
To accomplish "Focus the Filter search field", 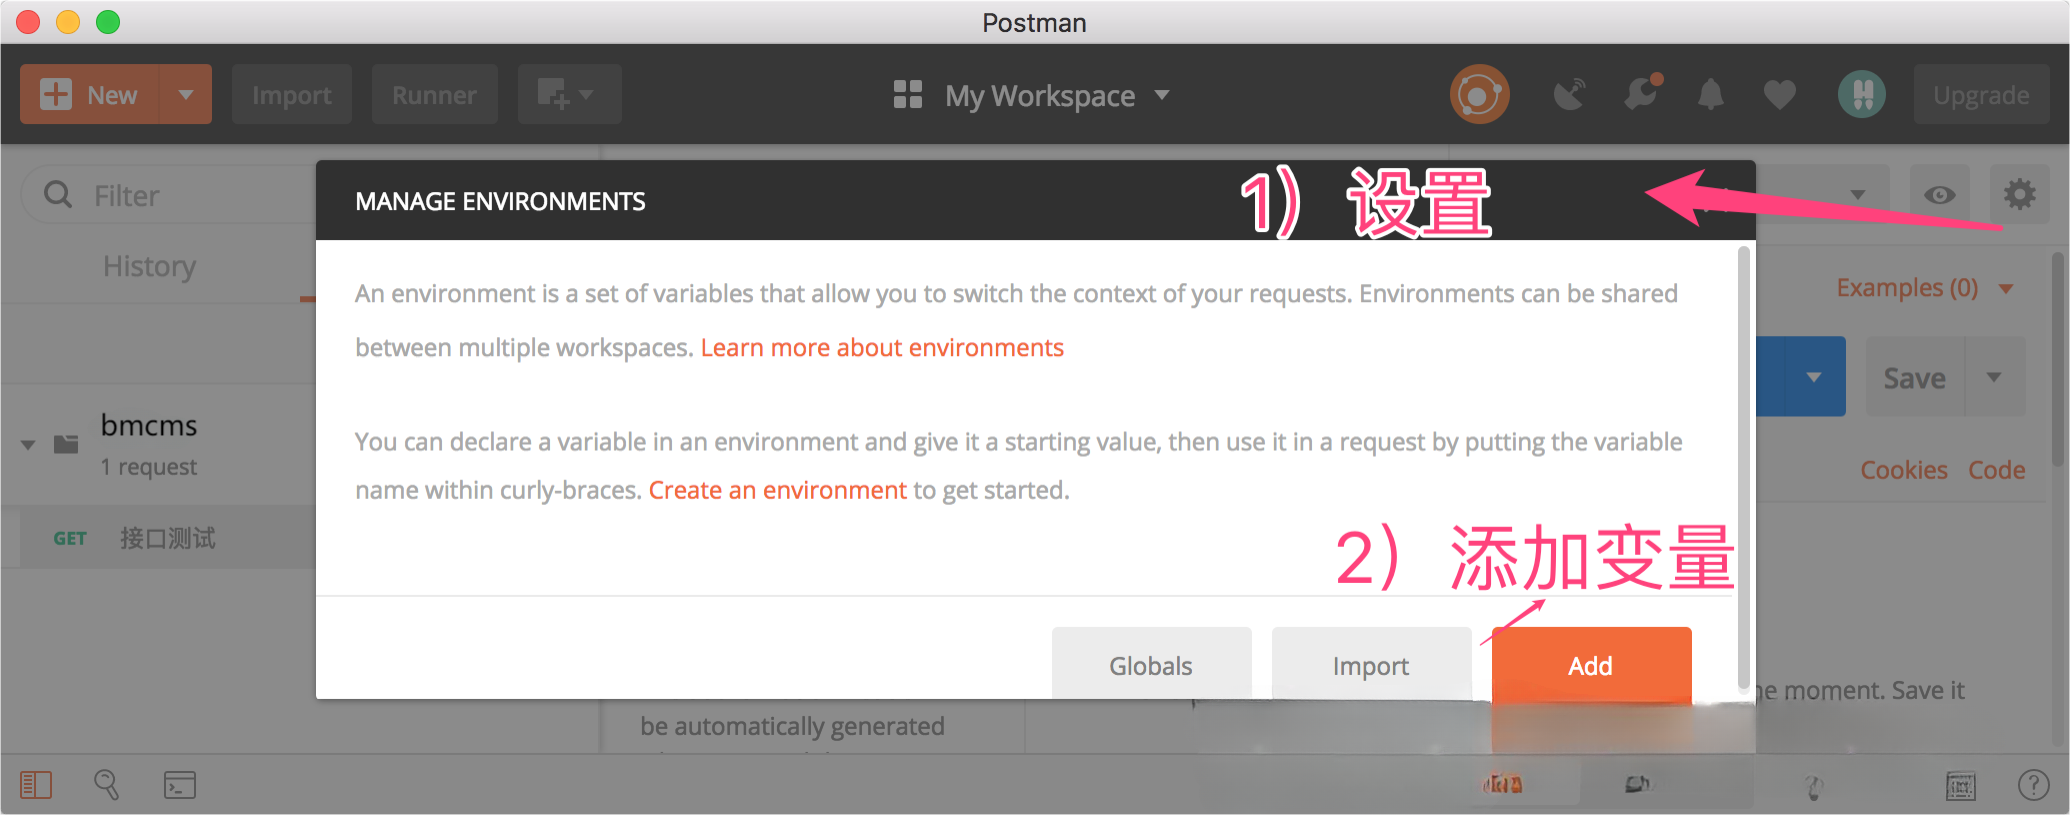I will pos(170,195).
